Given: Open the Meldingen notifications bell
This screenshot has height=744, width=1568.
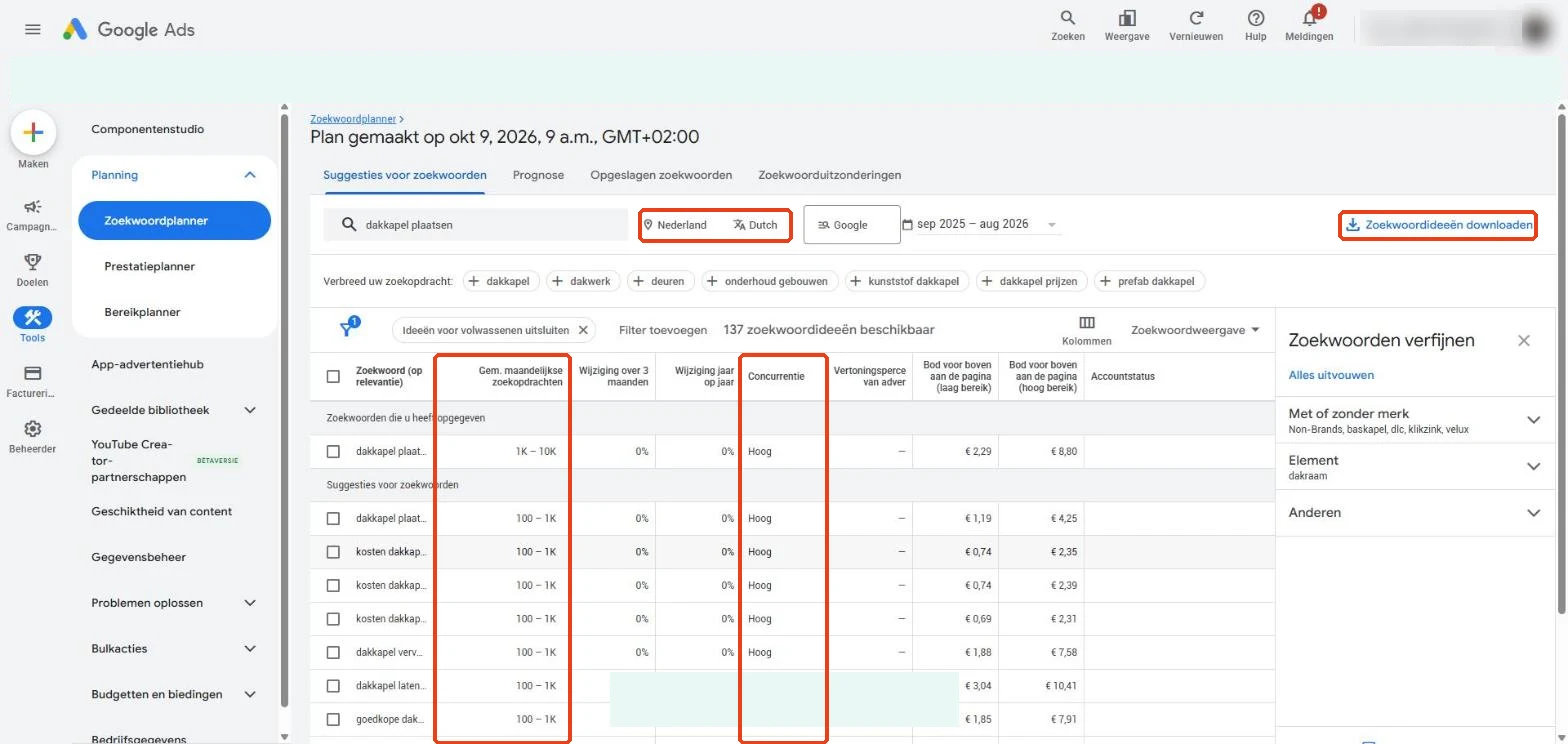Looking at the screenshot, I should pyautogui.click(x=1309, y=25).
